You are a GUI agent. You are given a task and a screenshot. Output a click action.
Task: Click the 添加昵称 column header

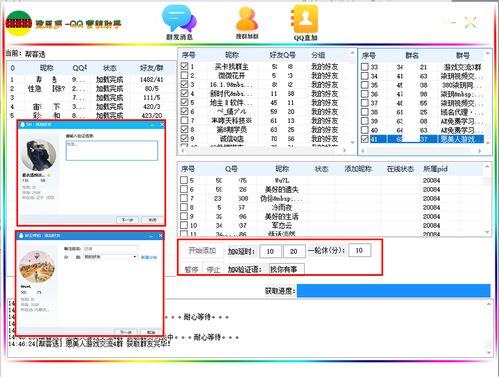click(x=358, y=169)
